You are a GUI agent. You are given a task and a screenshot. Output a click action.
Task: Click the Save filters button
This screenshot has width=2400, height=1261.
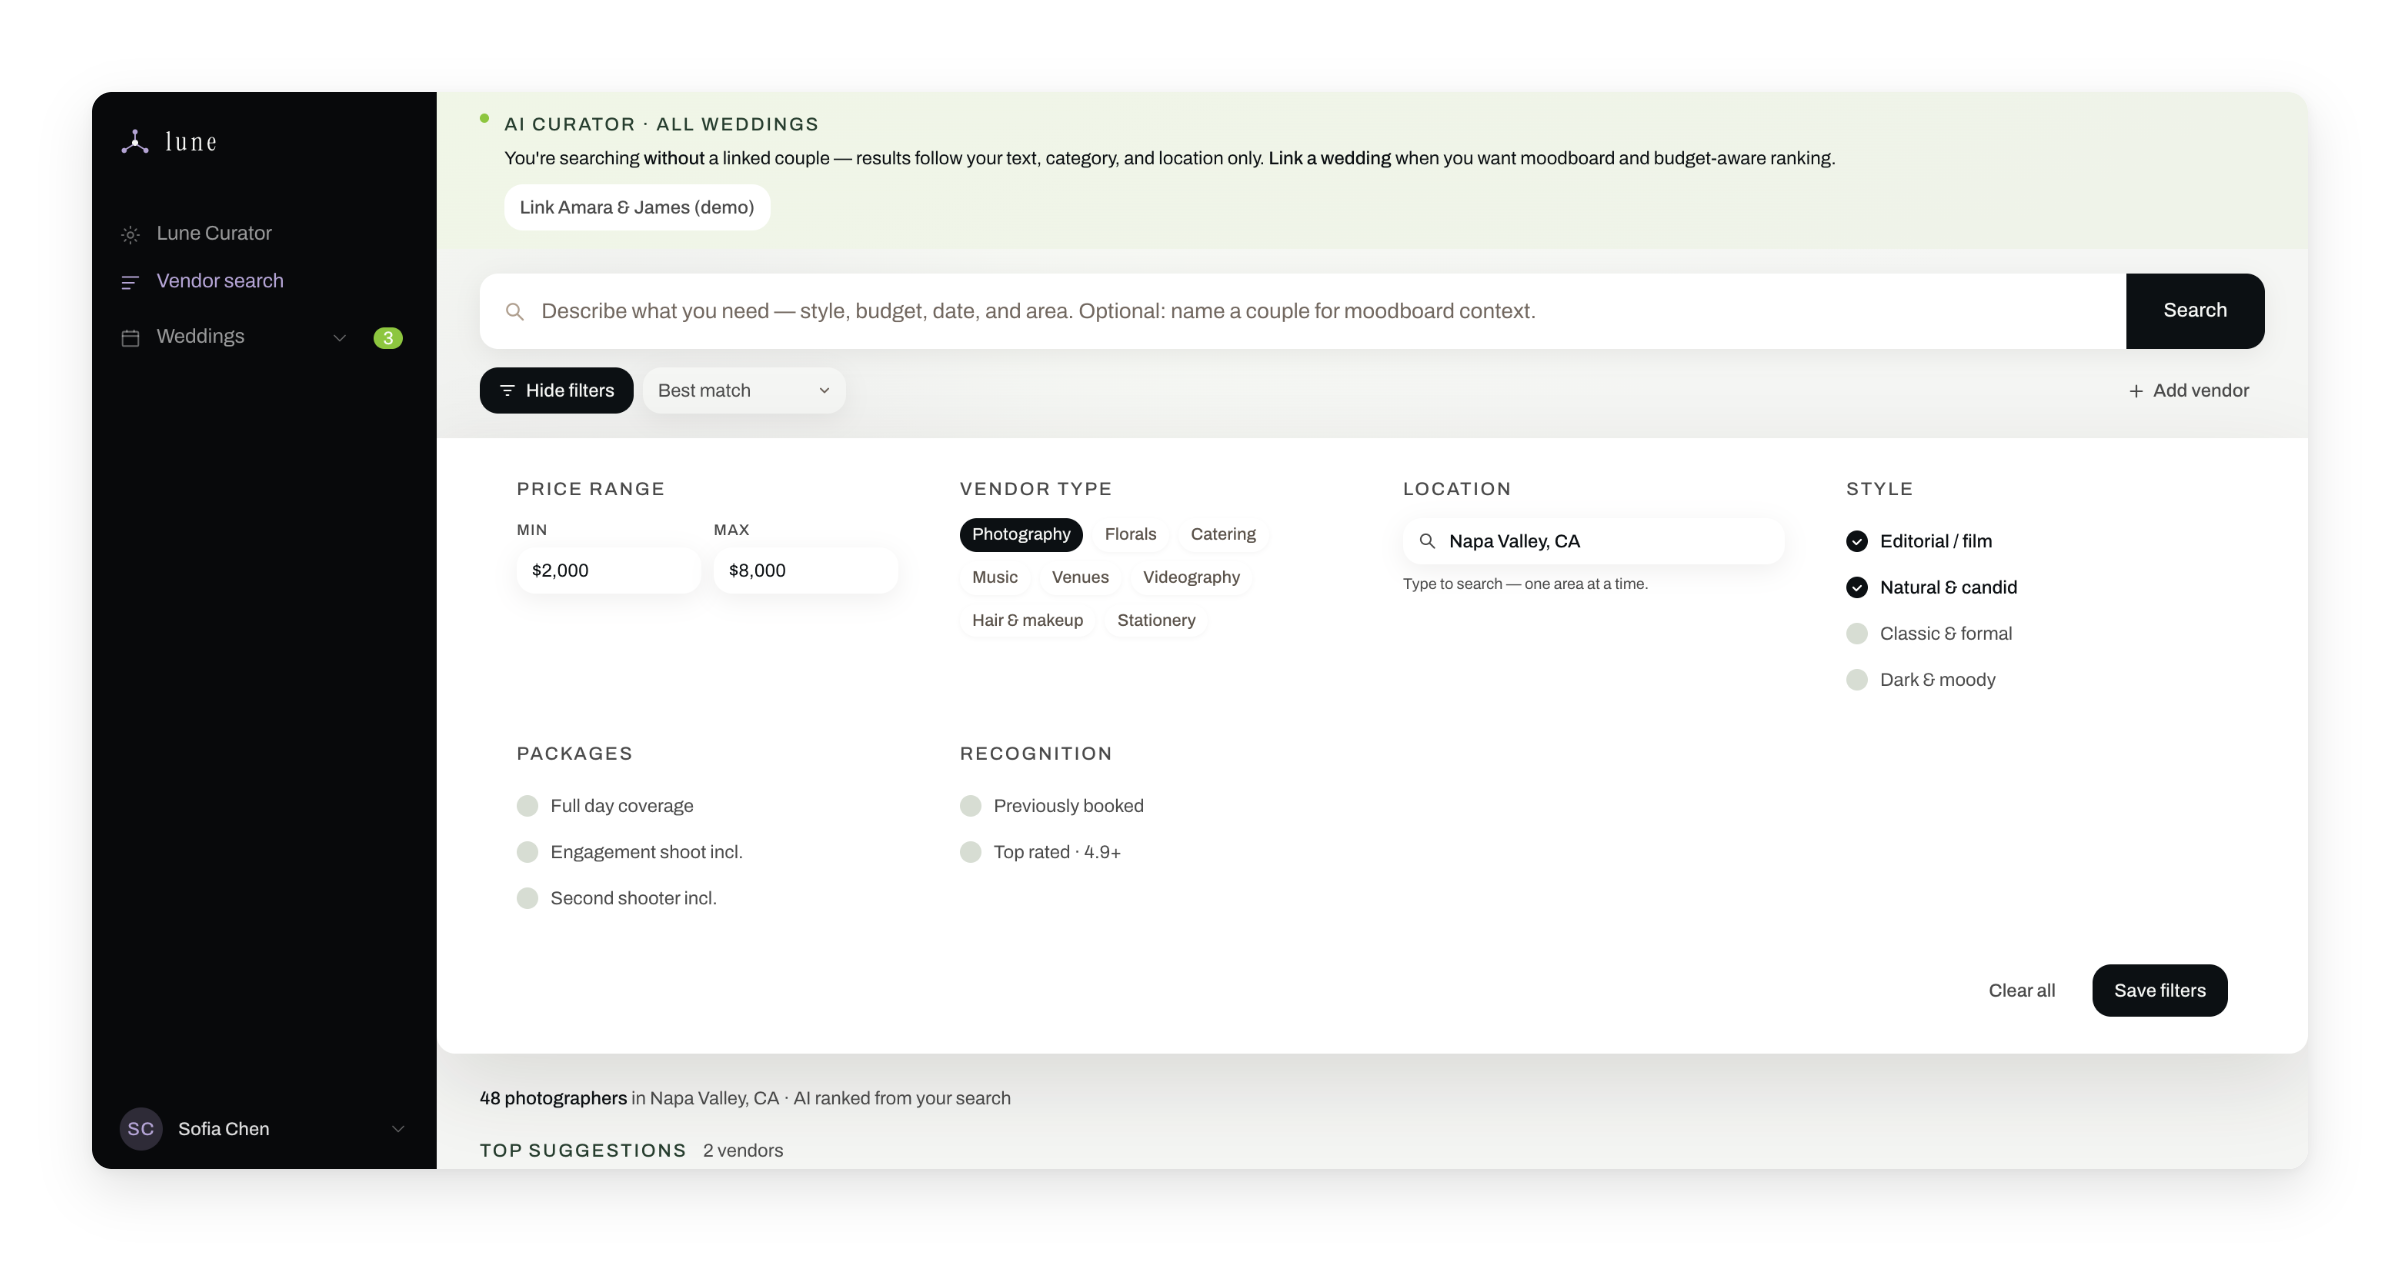point(2160,991)
